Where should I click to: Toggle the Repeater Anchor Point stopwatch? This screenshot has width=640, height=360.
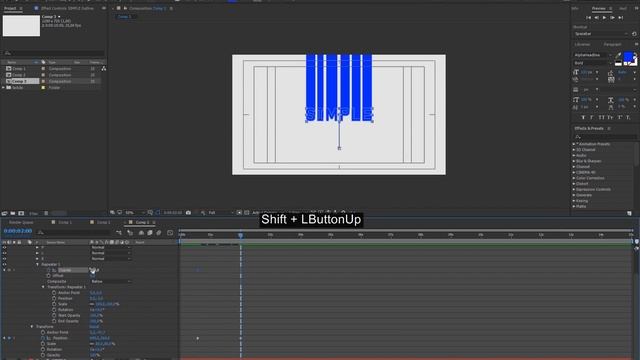tap(54, 293)
